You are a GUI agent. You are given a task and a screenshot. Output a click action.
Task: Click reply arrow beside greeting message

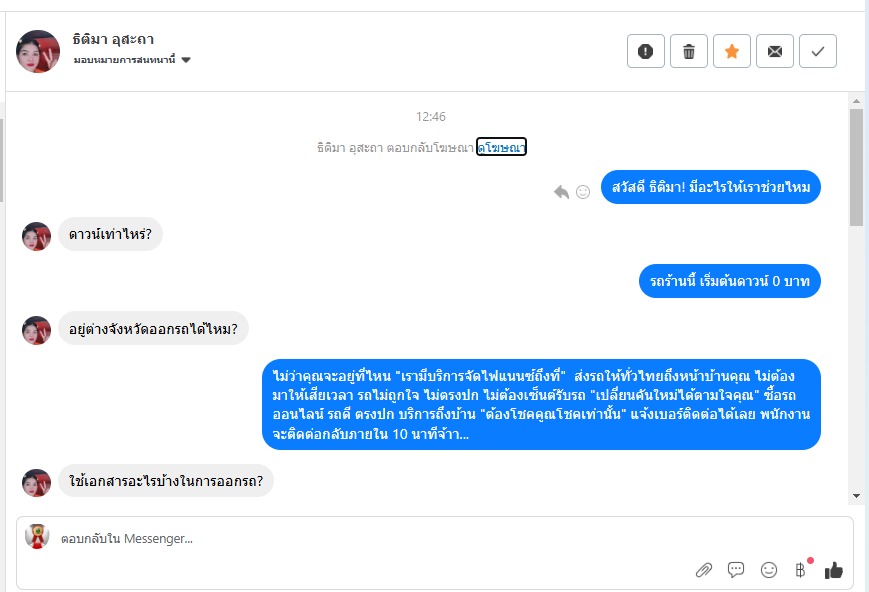(561, 191)
